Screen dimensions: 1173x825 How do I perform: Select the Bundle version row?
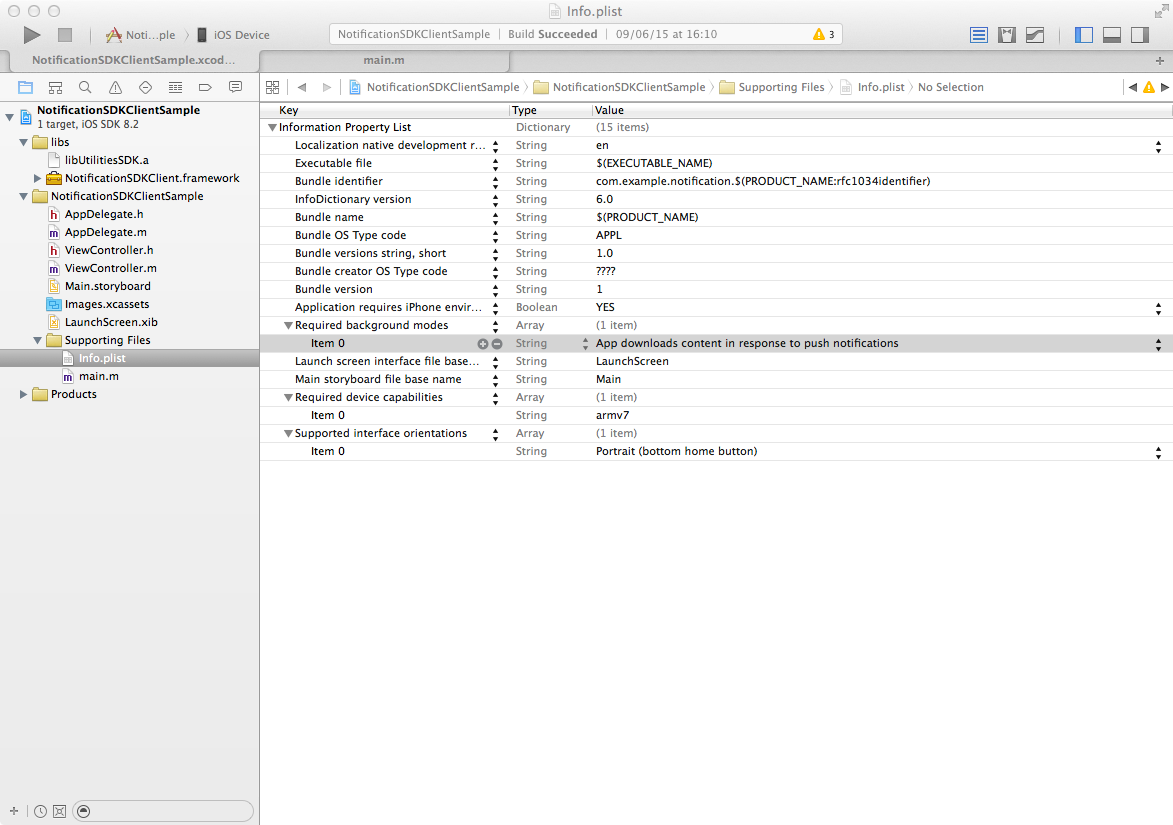pos(716,289)
